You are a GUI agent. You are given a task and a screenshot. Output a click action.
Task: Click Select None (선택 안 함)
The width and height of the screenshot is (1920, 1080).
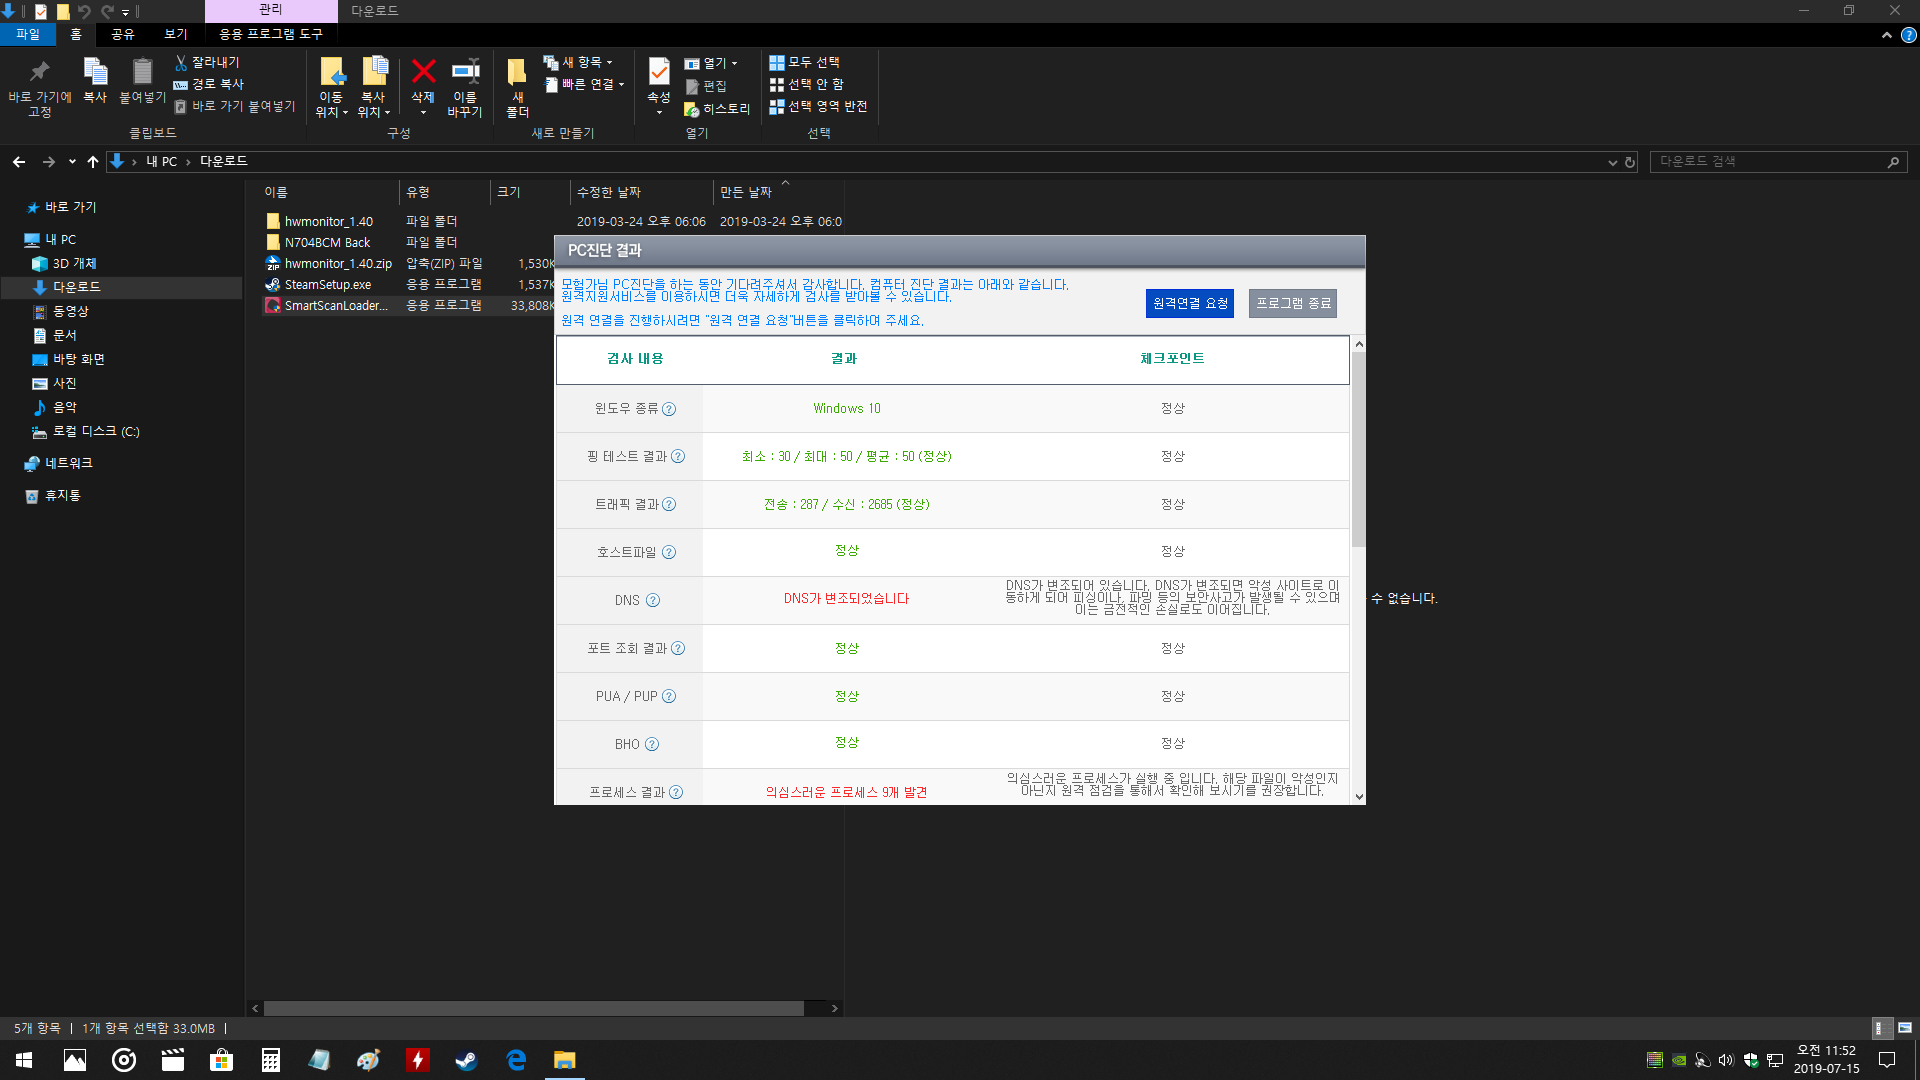pos(807,84)
